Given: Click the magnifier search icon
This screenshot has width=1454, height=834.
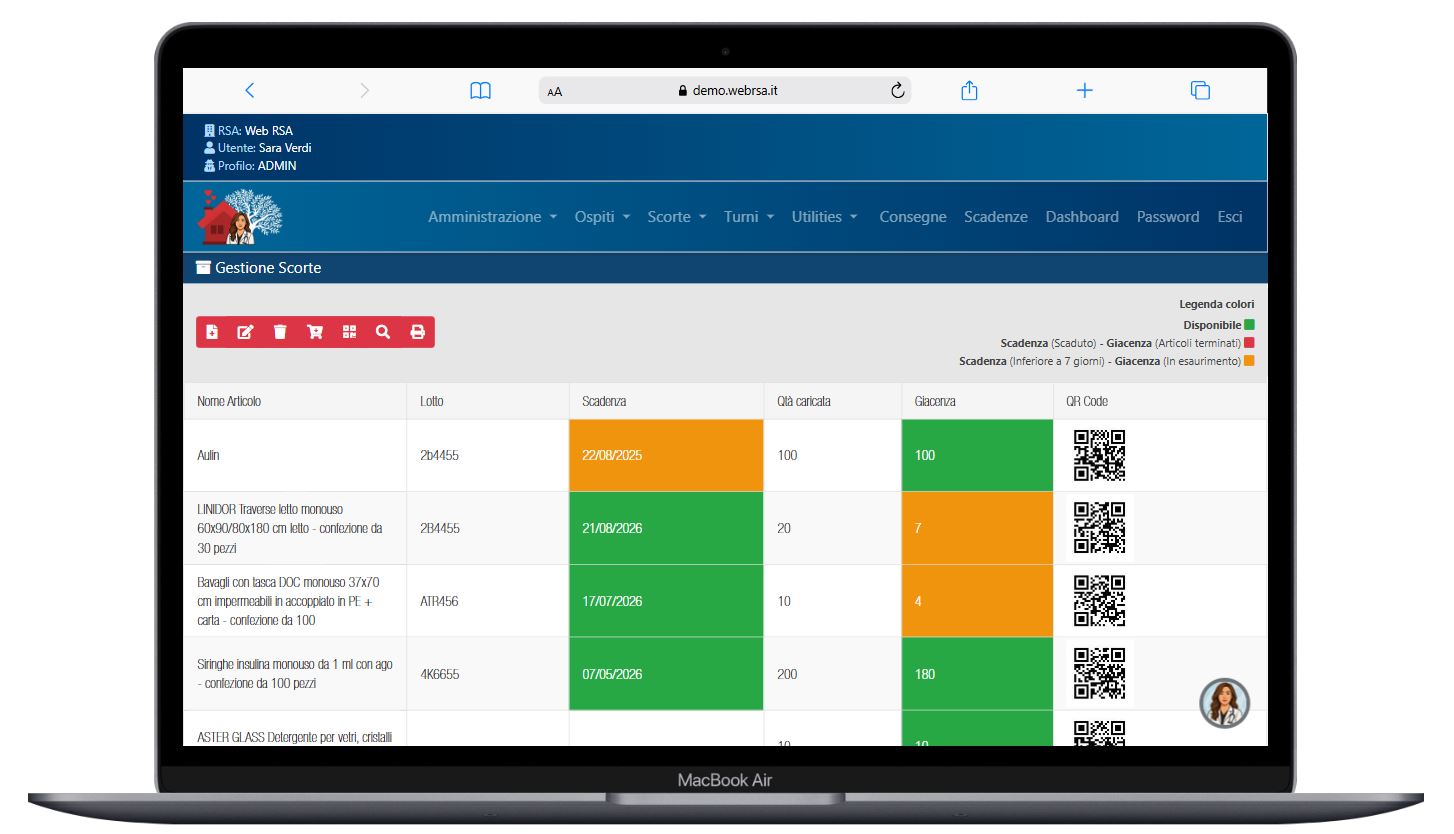Looking at the screenshot, I should click(x=383, y=333).
